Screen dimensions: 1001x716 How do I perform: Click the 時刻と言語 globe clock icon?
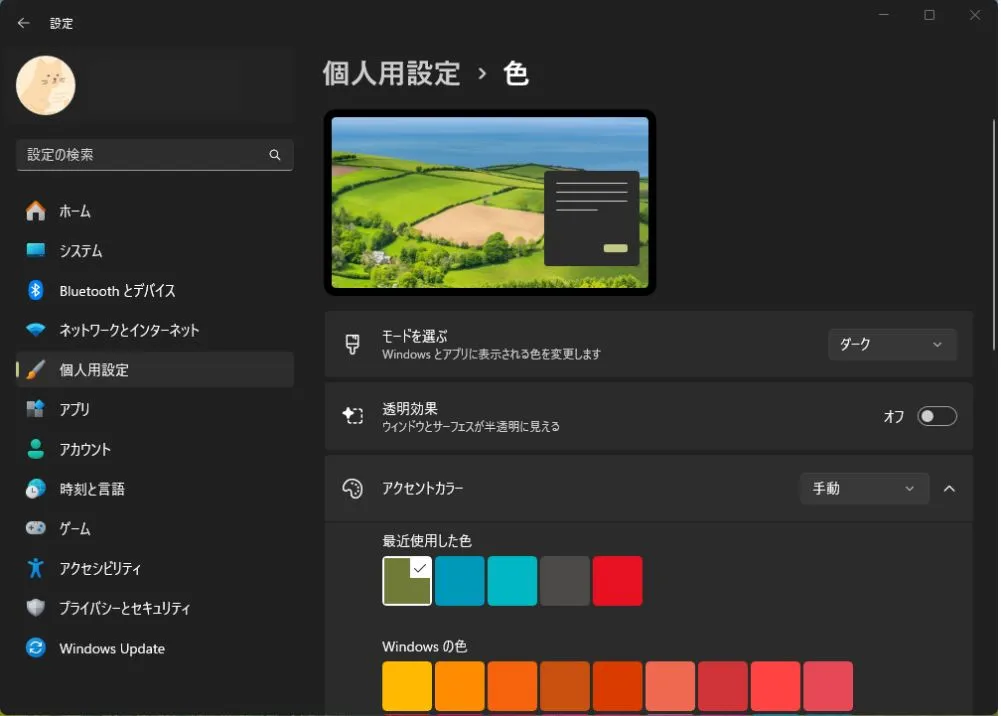point(36,489)
